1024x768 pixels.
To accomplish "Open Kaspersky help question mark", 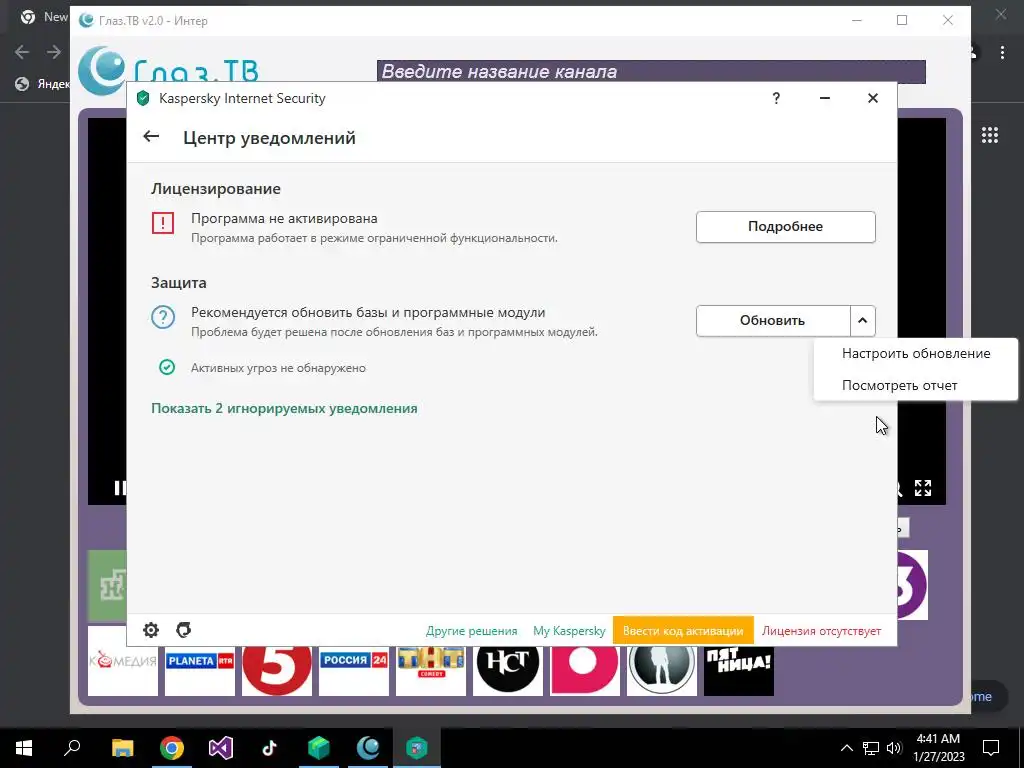I will click(776, 99).
